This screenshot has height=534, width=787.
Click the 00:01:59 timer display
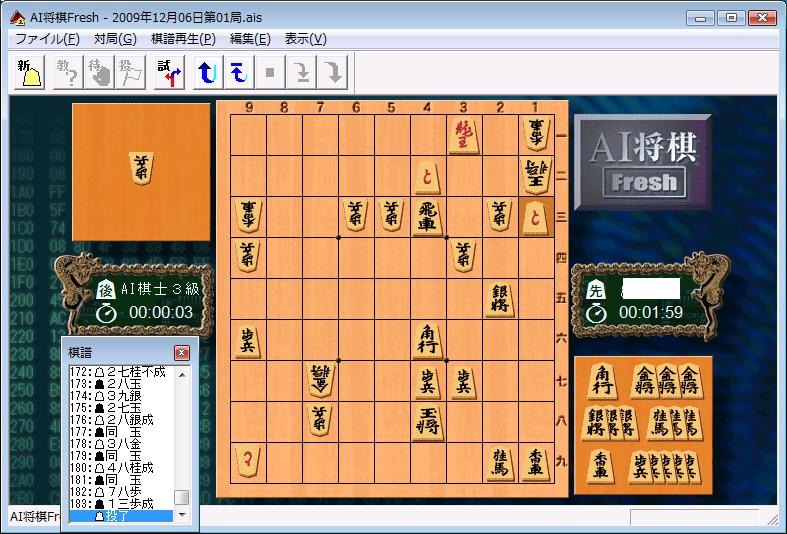tap(650, 313)
